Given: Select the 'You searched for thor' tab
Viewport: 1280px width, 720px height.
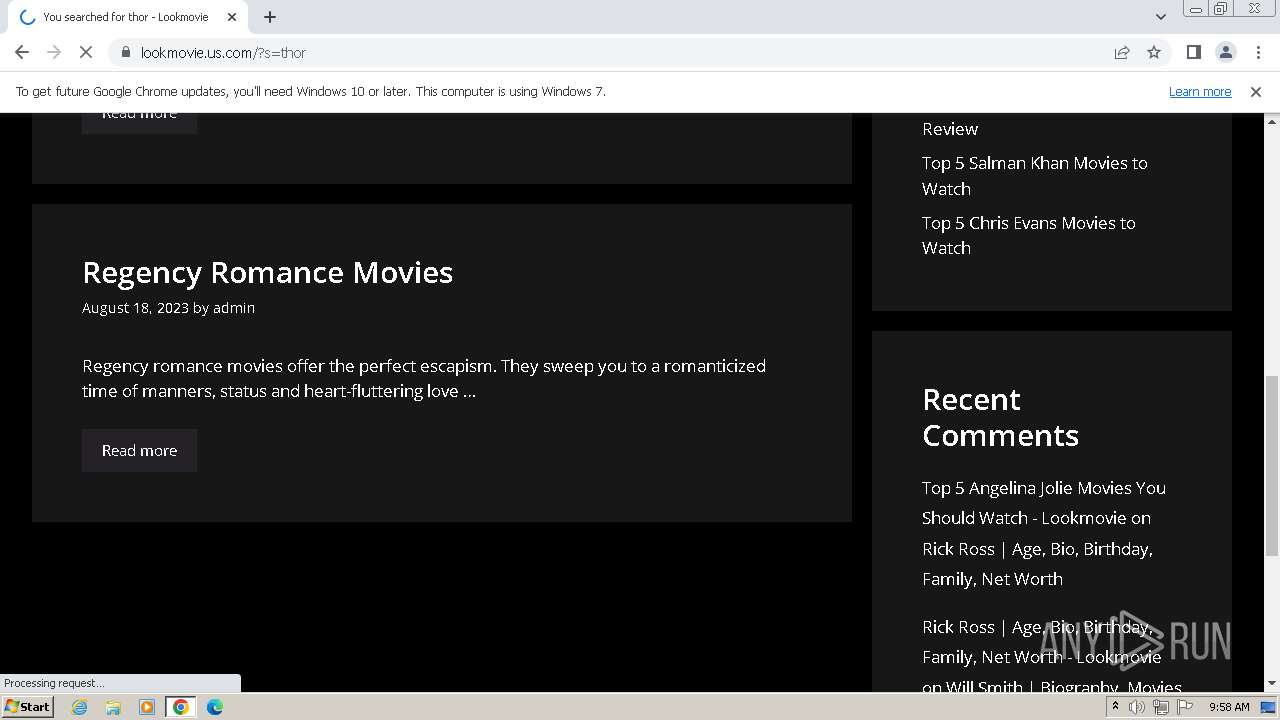Looking at the screenshot, I should 126,17.
